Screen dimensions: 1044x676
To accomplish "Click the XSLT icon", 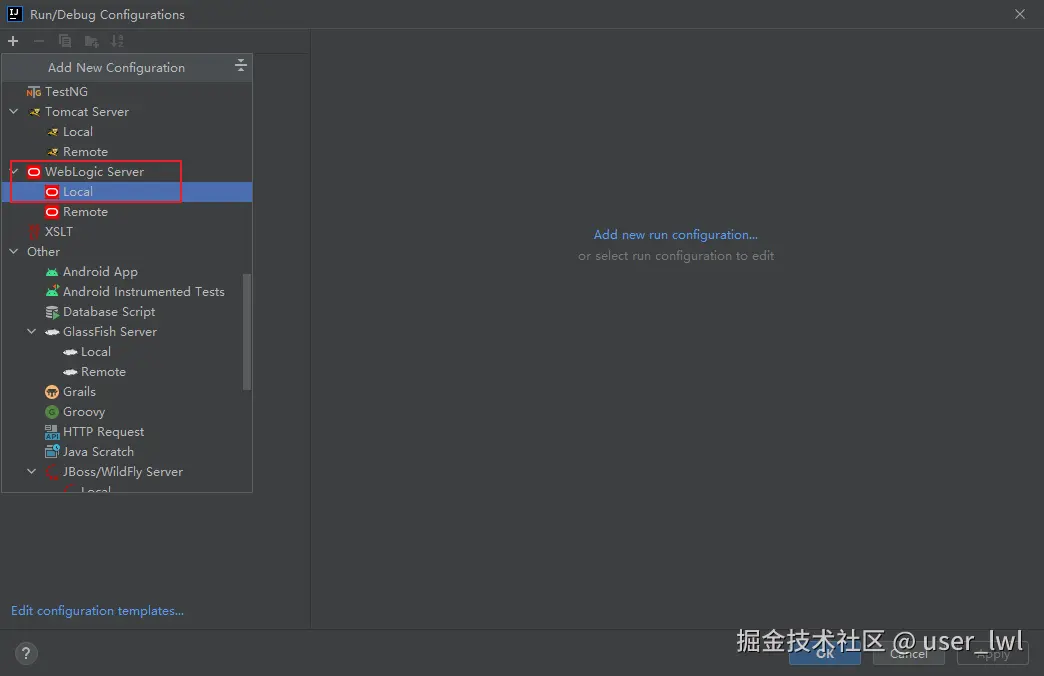I will 34,232.
